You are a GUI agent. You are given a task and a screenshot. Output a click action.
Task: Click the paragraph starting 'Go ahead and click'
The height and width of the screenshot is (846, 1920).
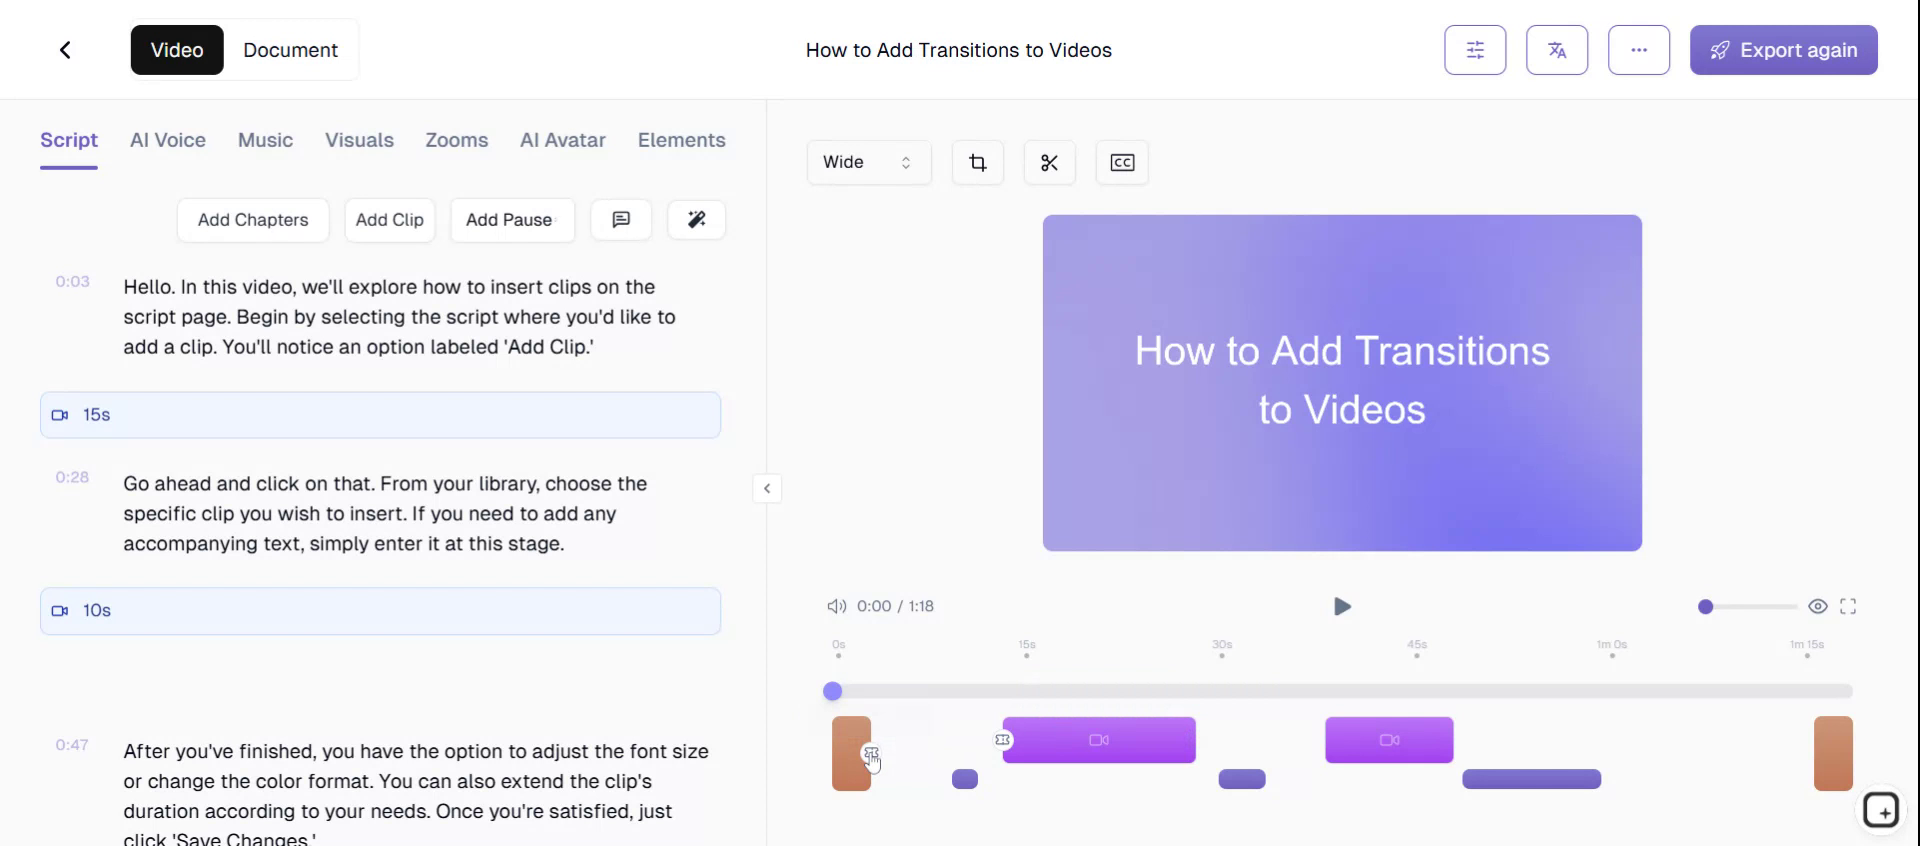385,514
